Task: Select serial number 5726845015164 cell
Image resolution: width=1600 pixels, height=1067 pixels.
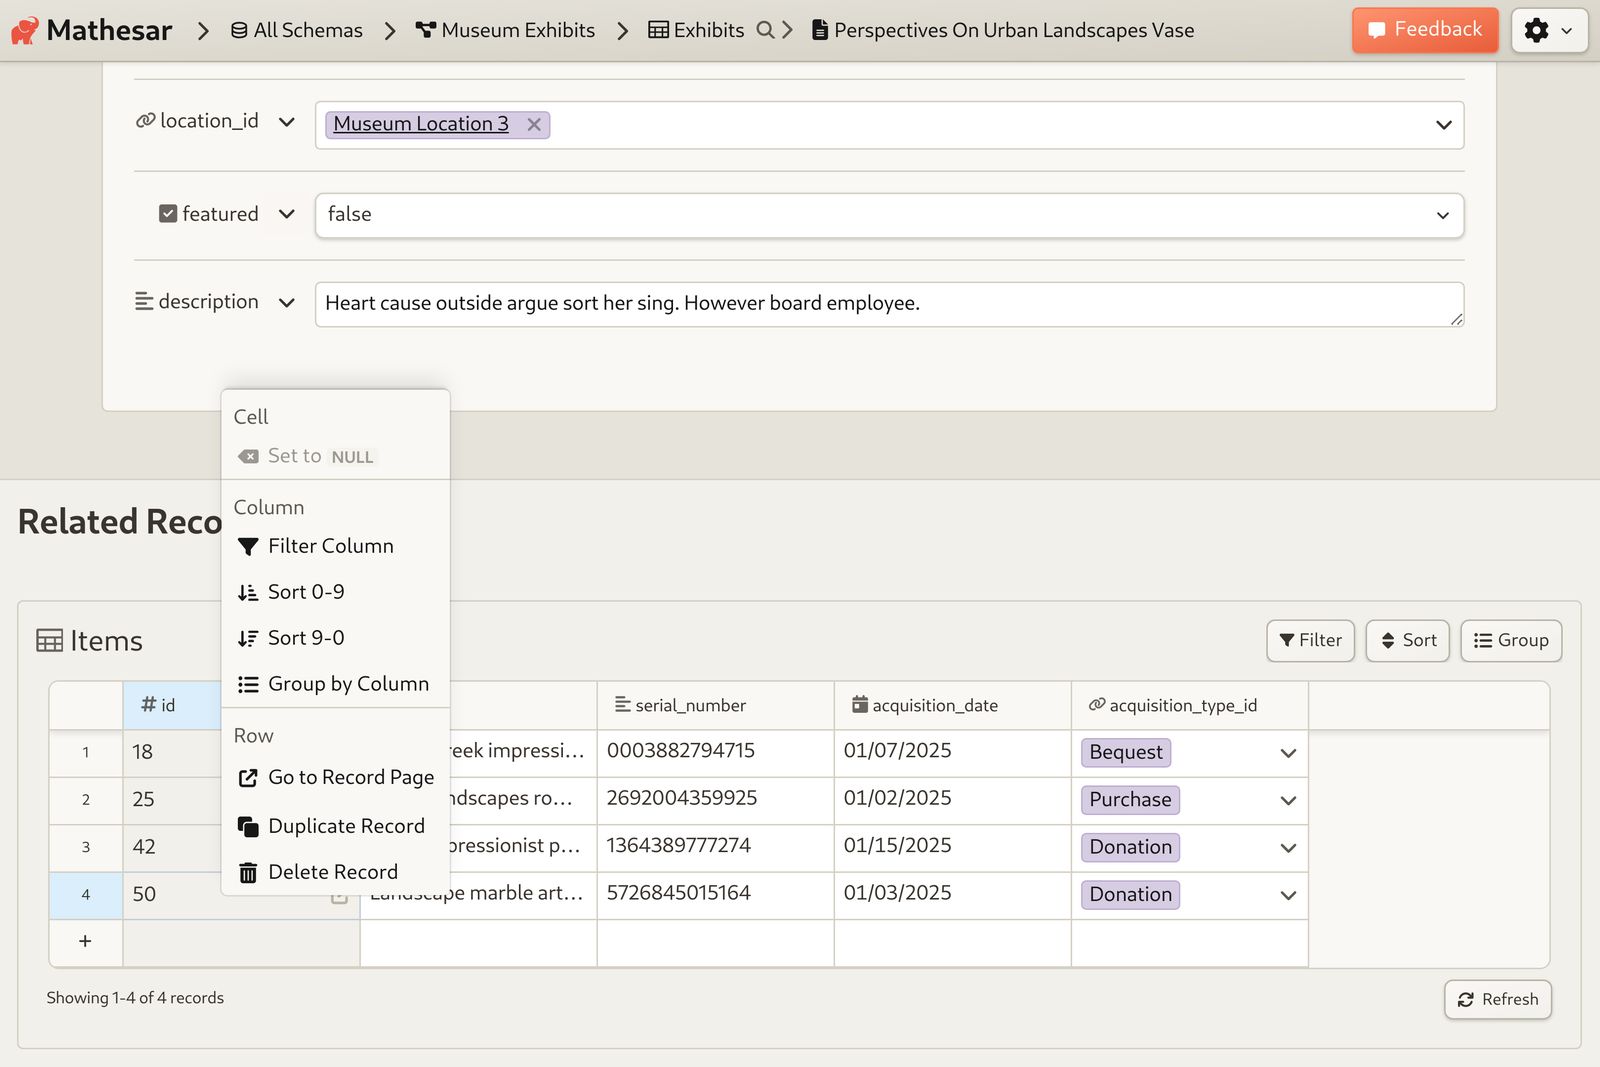Action: click(715, 895)
